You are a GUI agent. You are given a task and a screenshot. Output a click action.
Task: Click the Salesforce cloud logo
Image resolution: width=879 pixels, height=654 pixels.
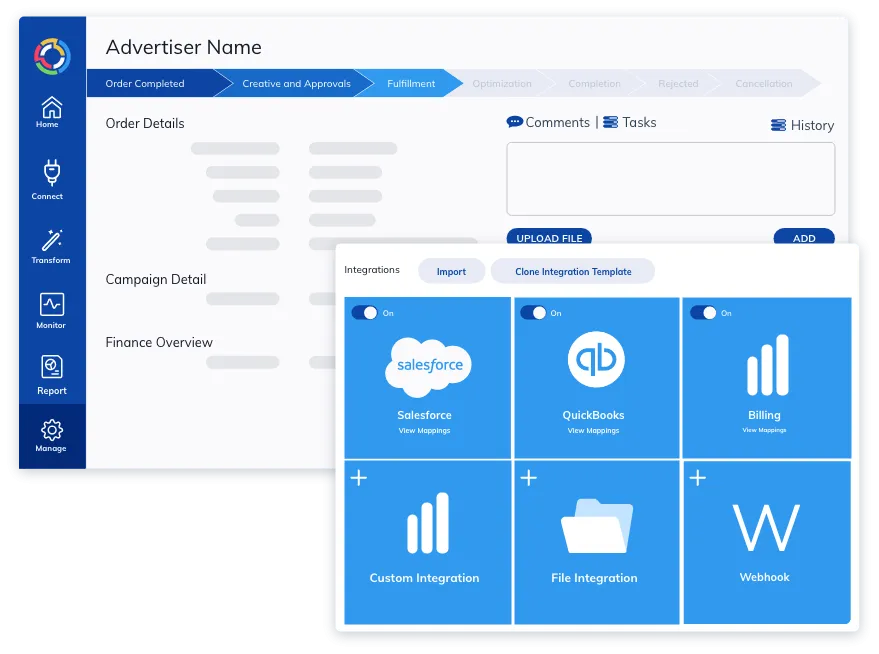pyautogui.click(x=428, y=367)
